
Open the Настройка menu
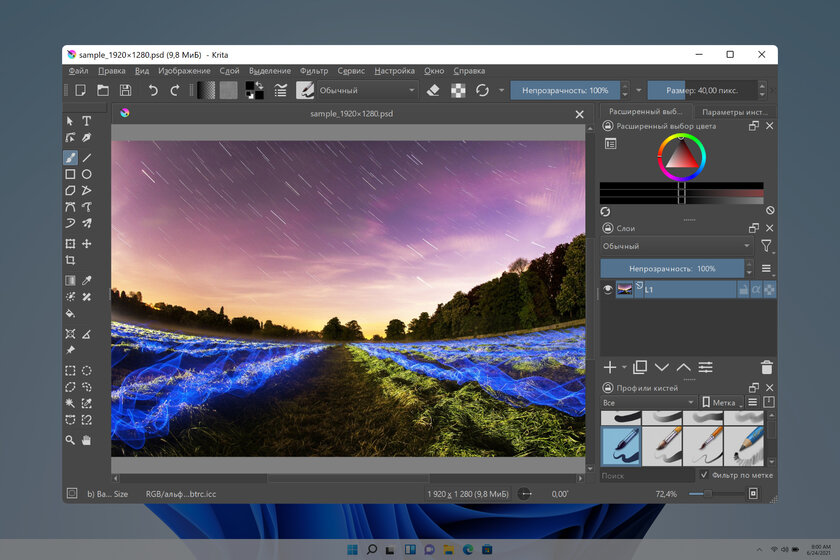(x=394, y=71)
